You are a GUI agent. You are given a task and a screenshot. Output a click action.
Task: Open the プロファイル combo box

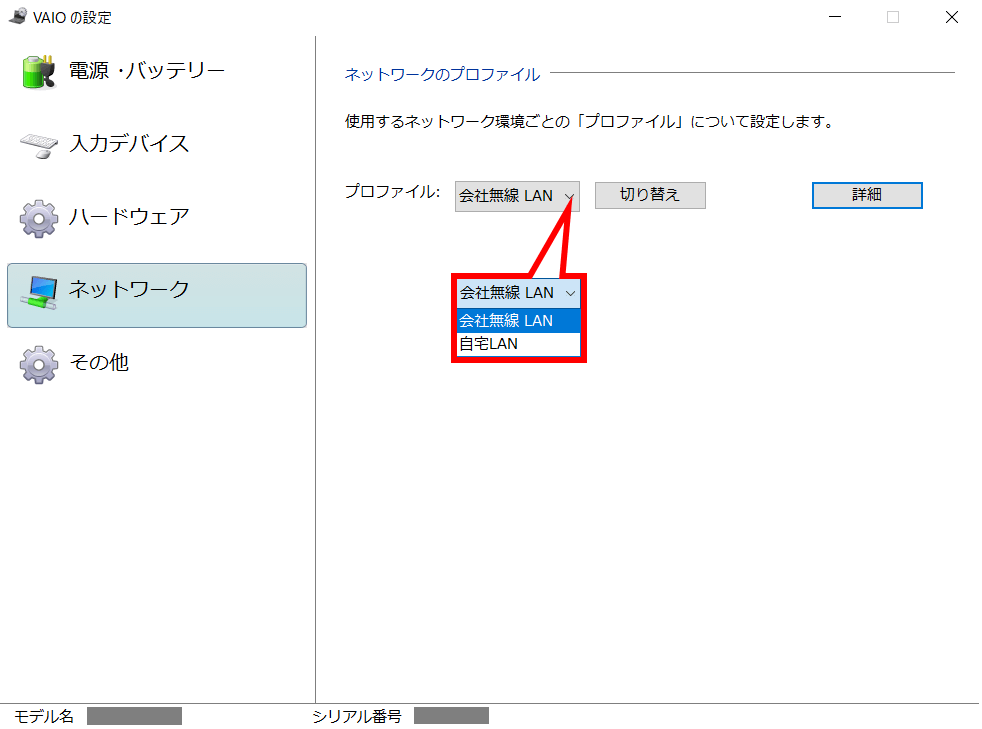[517, 196]
